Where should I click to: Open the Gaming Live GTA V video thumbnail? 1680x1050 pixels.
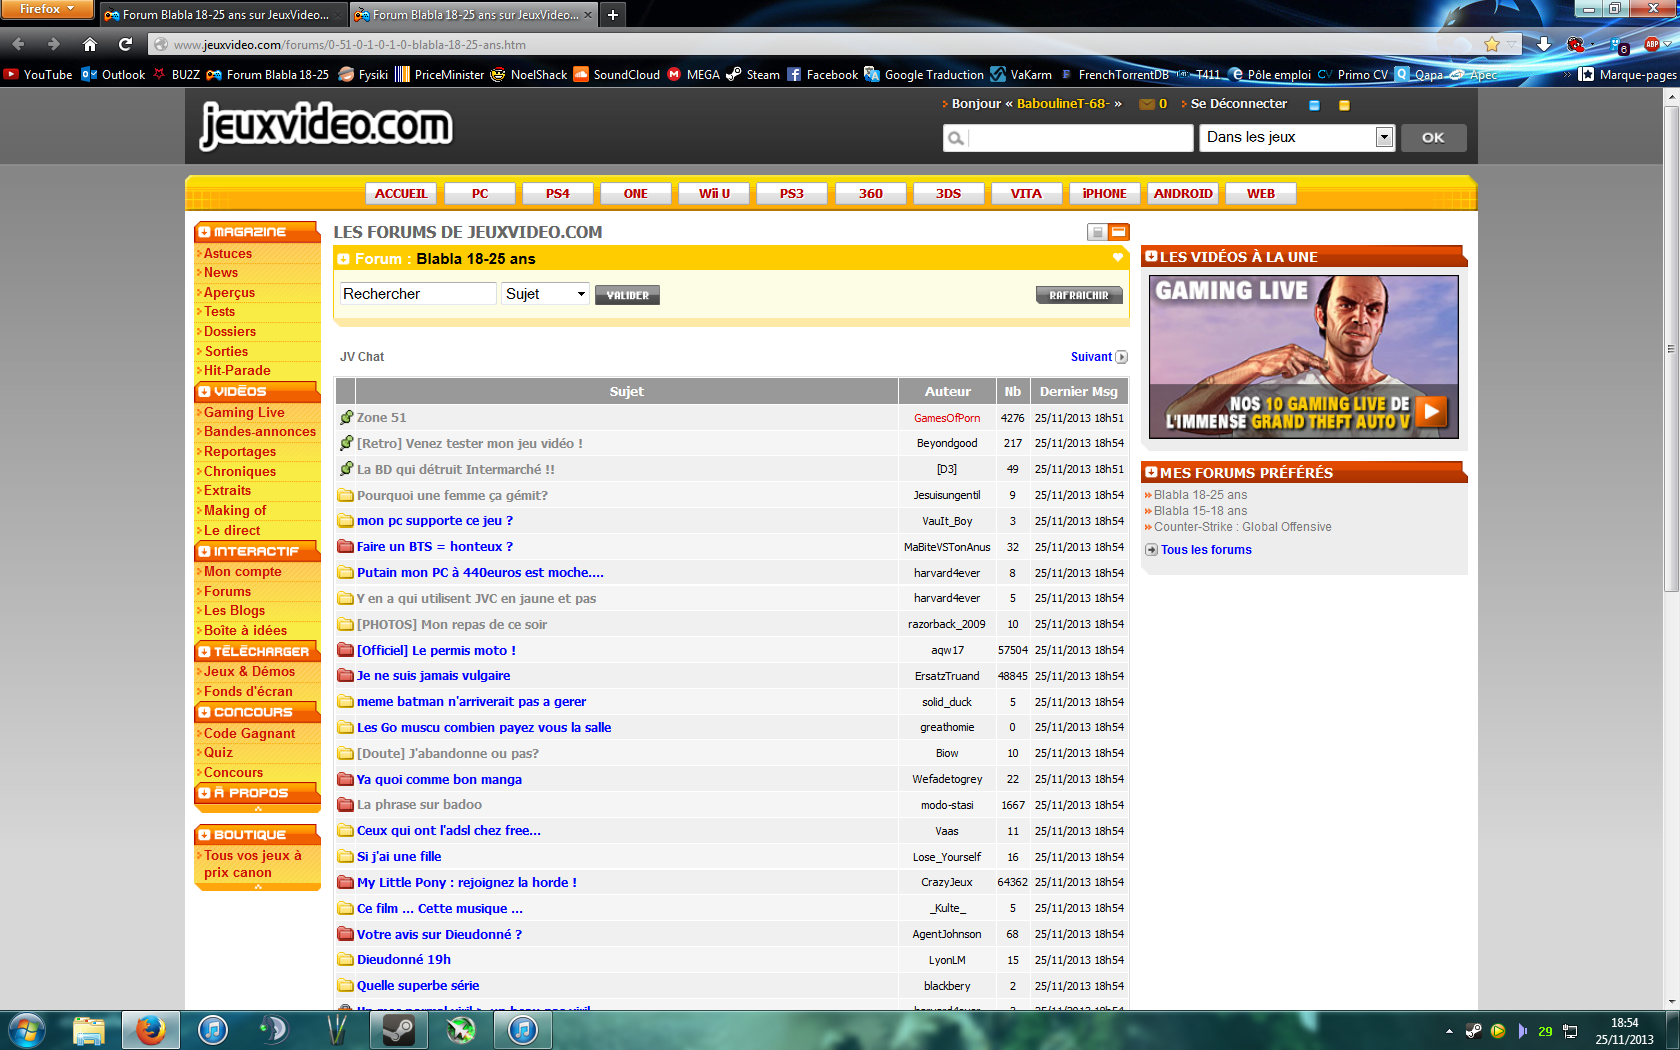[x=1303, y=356]
